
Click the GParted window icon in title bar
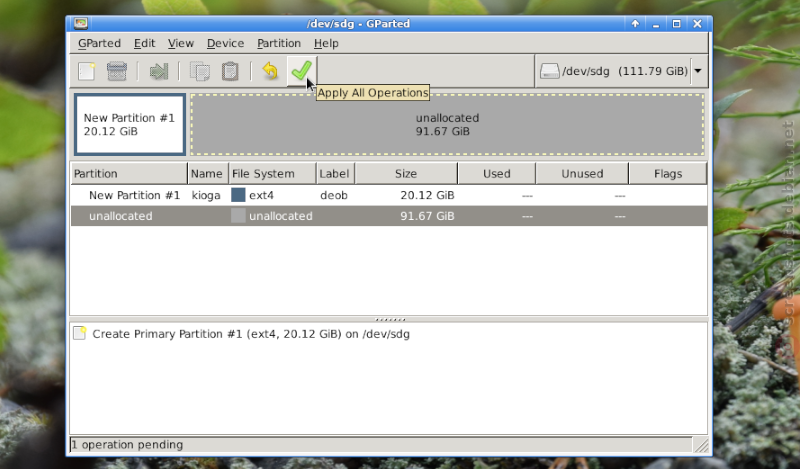(81, 23)
